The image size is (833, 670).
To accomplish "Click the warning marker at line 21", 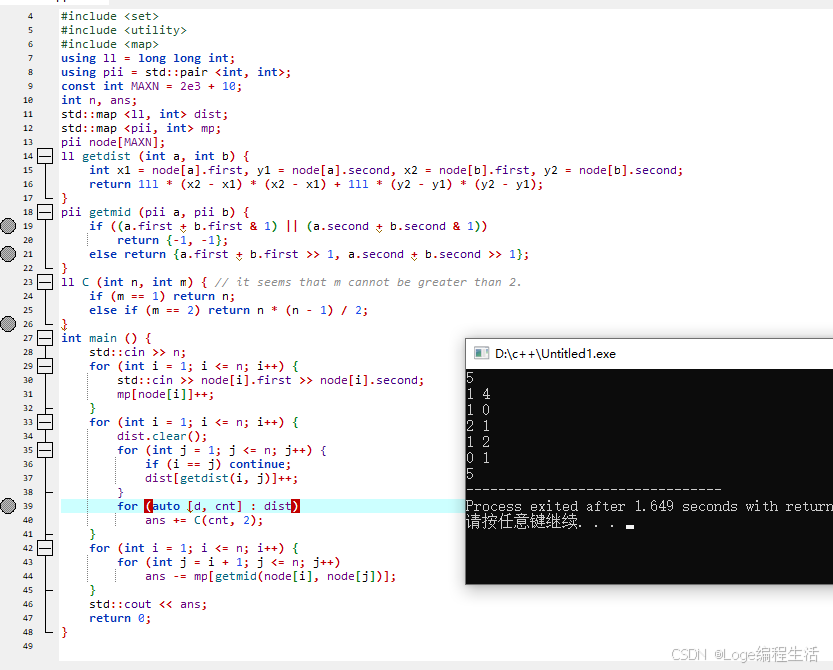I will pyautogui.click(x=8, y=254).
